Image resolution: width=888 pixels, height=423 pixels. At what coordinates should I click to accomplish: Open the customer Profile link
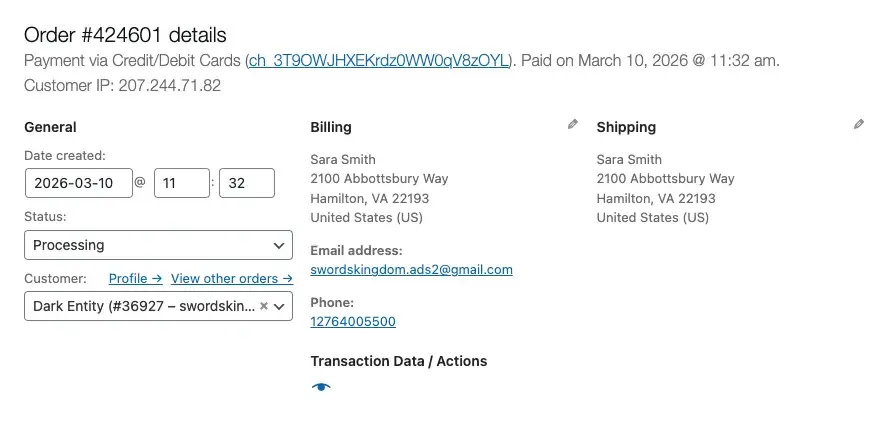[x=135, y=279]
